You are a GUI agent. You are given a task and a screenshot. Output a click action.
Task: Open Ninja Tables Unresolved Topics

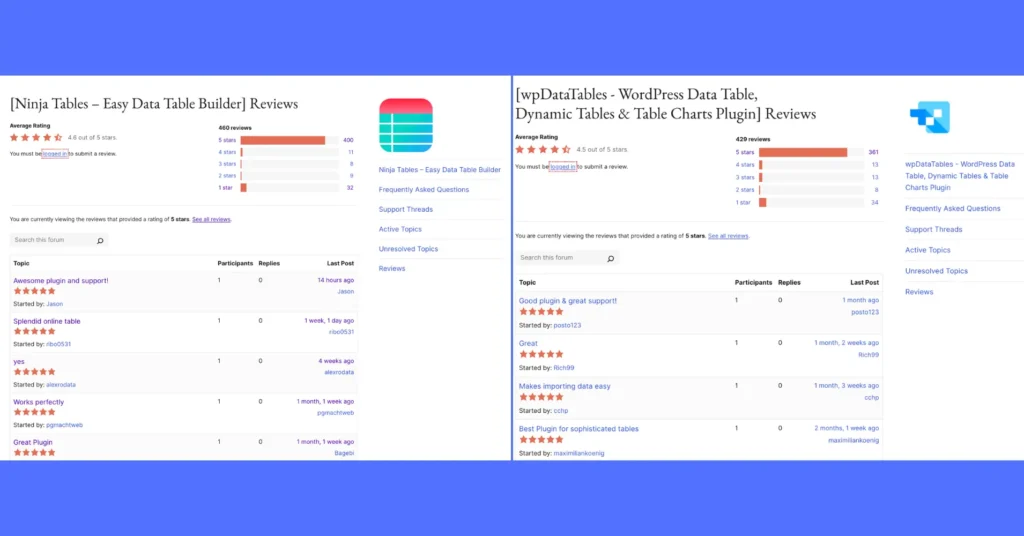(x=408, y=249)
